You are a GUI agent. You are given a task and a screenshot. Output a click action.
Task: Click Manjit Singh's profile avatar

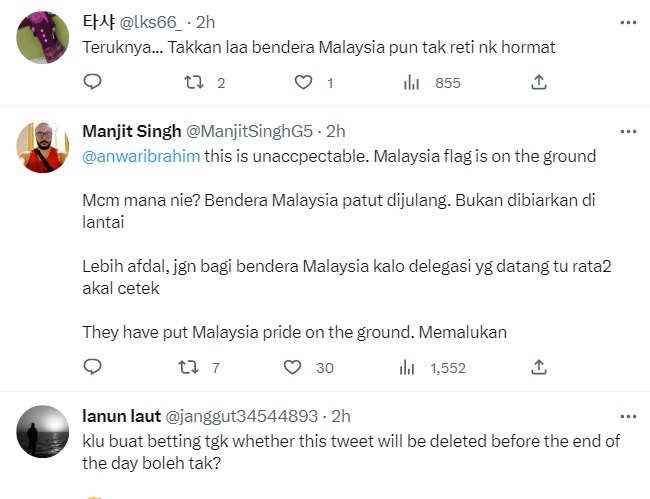click(x=43, y=148)
